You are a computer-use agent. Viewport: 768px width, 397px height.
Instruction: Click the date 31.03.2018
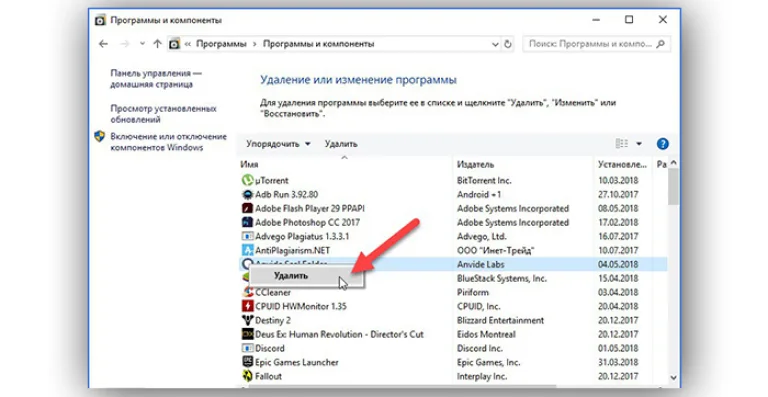618,363
